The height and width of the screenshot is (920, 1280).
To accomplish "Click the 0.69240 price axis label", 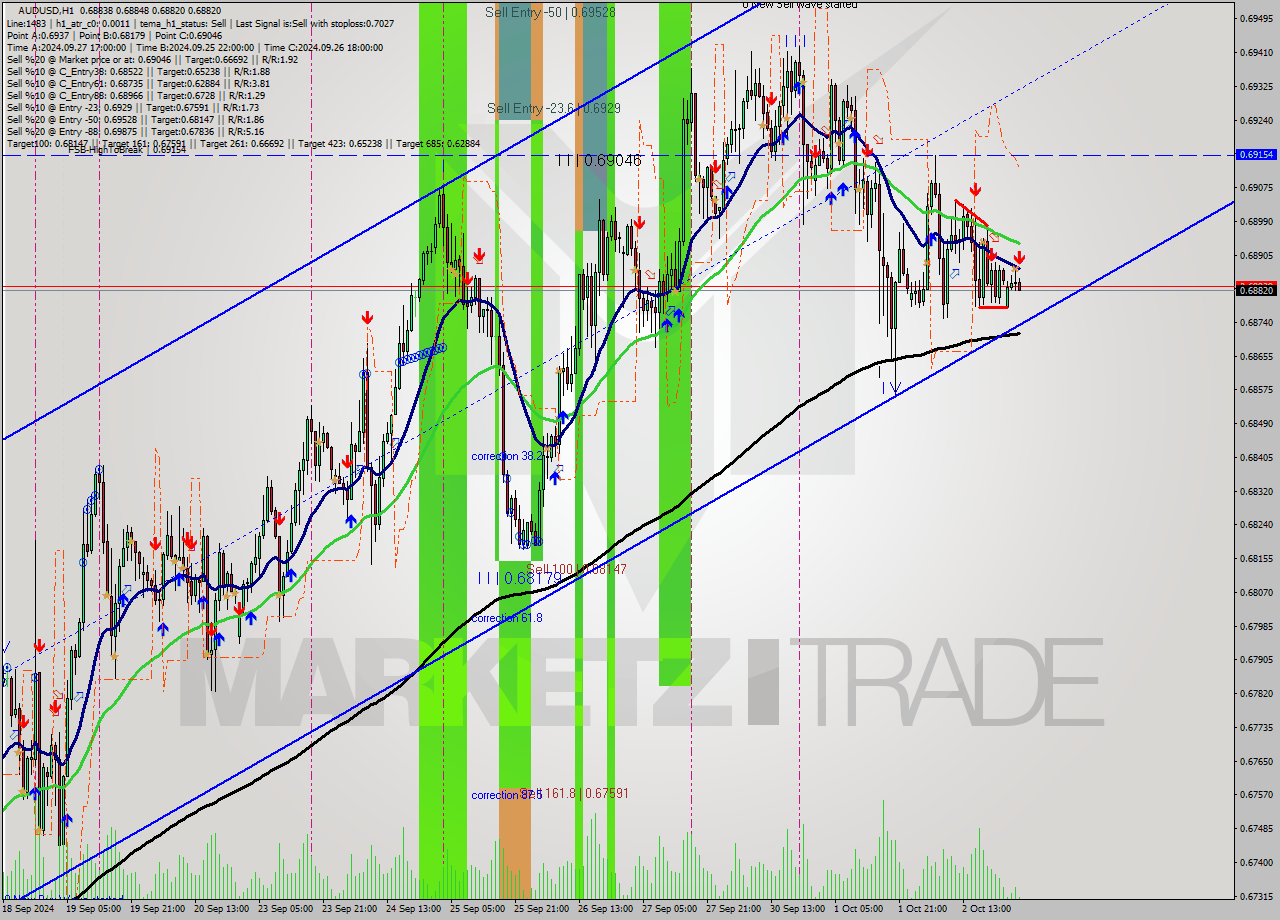I will (1256, 120).
